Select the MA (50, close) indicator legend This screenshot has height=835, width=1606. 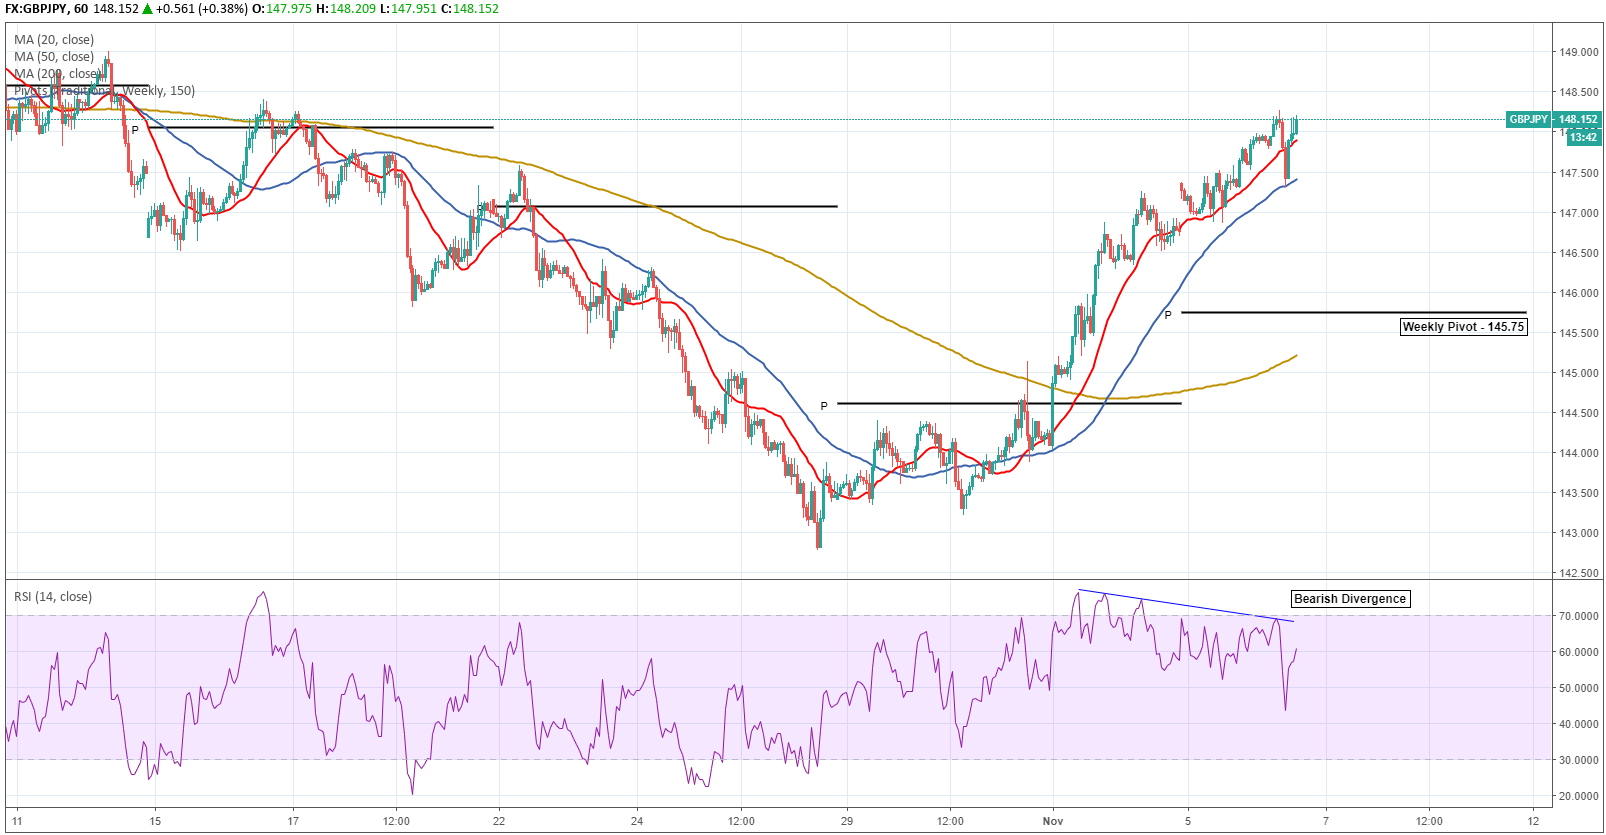point(54,57)
